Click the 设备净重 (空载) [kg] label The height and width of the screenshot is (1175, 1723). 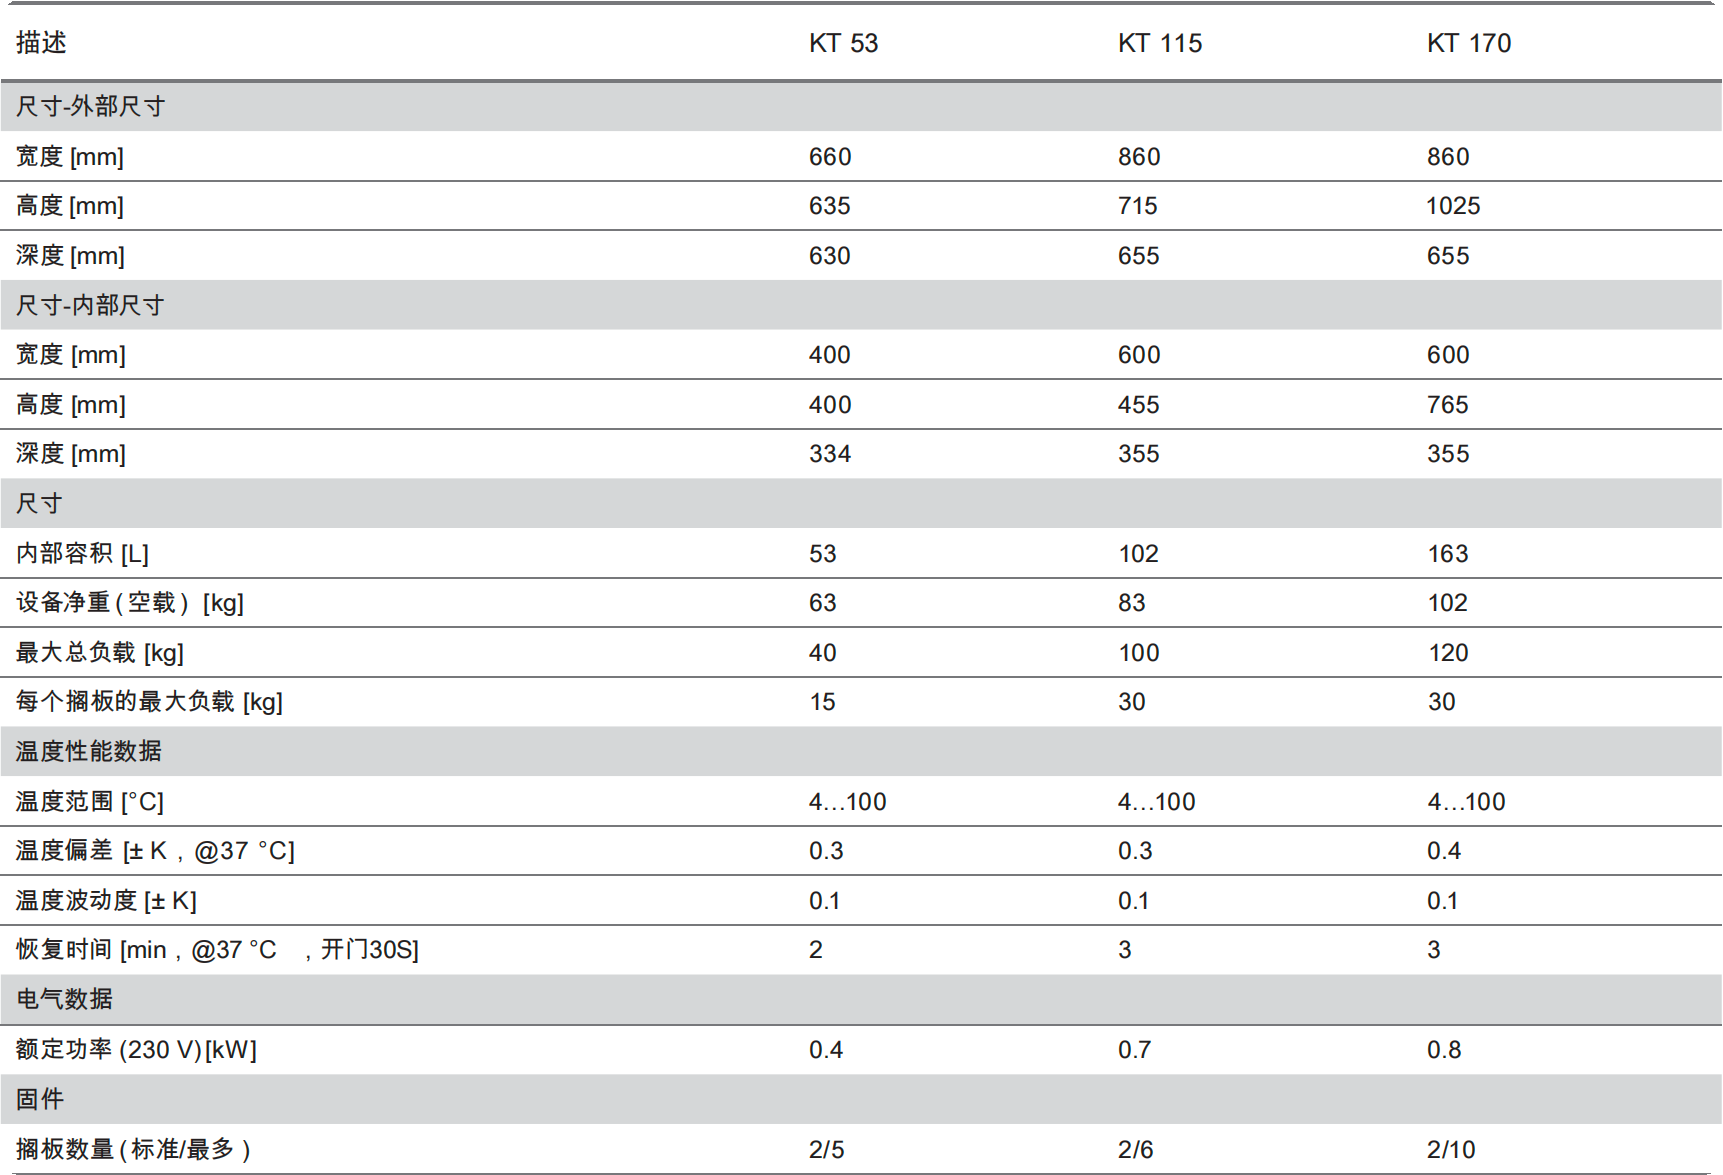pyautogui.click(x=129, y=603)
